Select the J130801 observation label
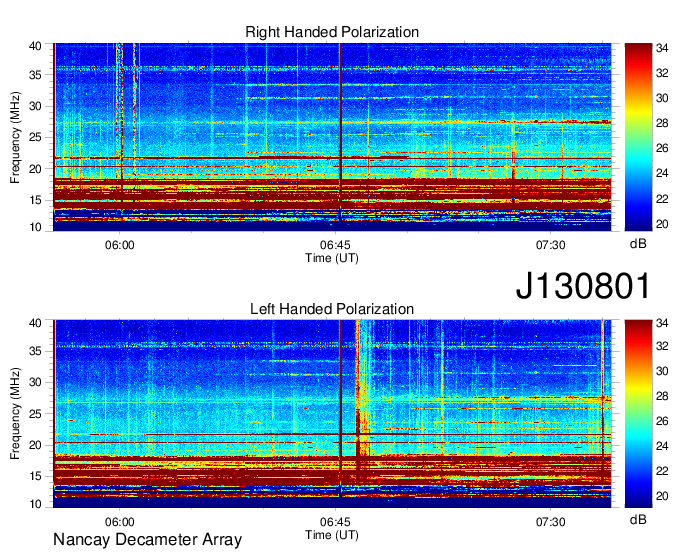 pos(583,285)
